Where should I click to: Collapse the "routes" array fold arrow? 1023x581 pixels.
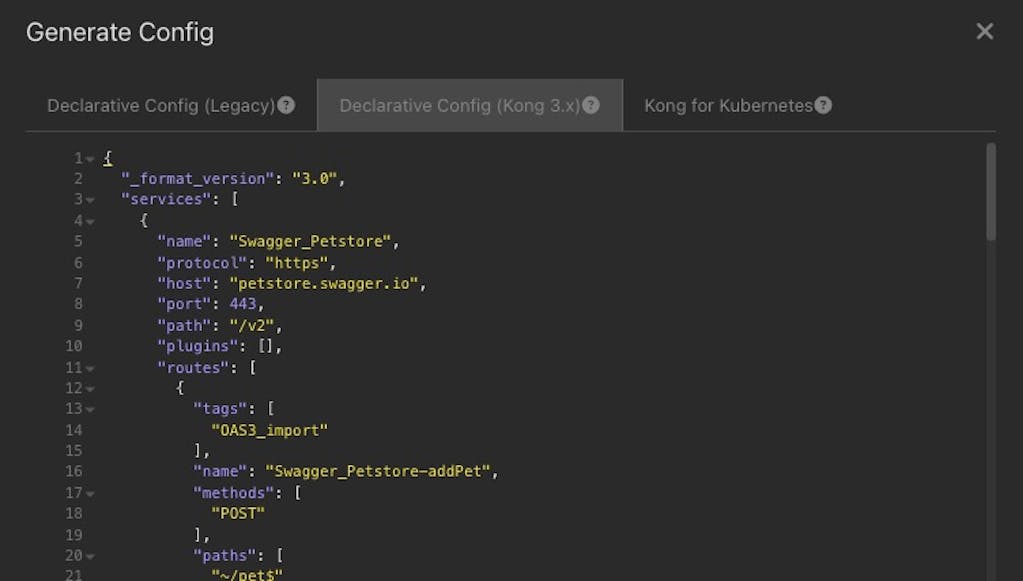click(x=90, y=368)
